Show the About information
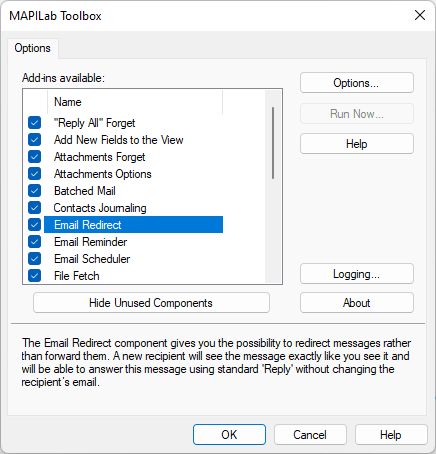Viewport: 436px width, 454px height. tap(357, 303)
